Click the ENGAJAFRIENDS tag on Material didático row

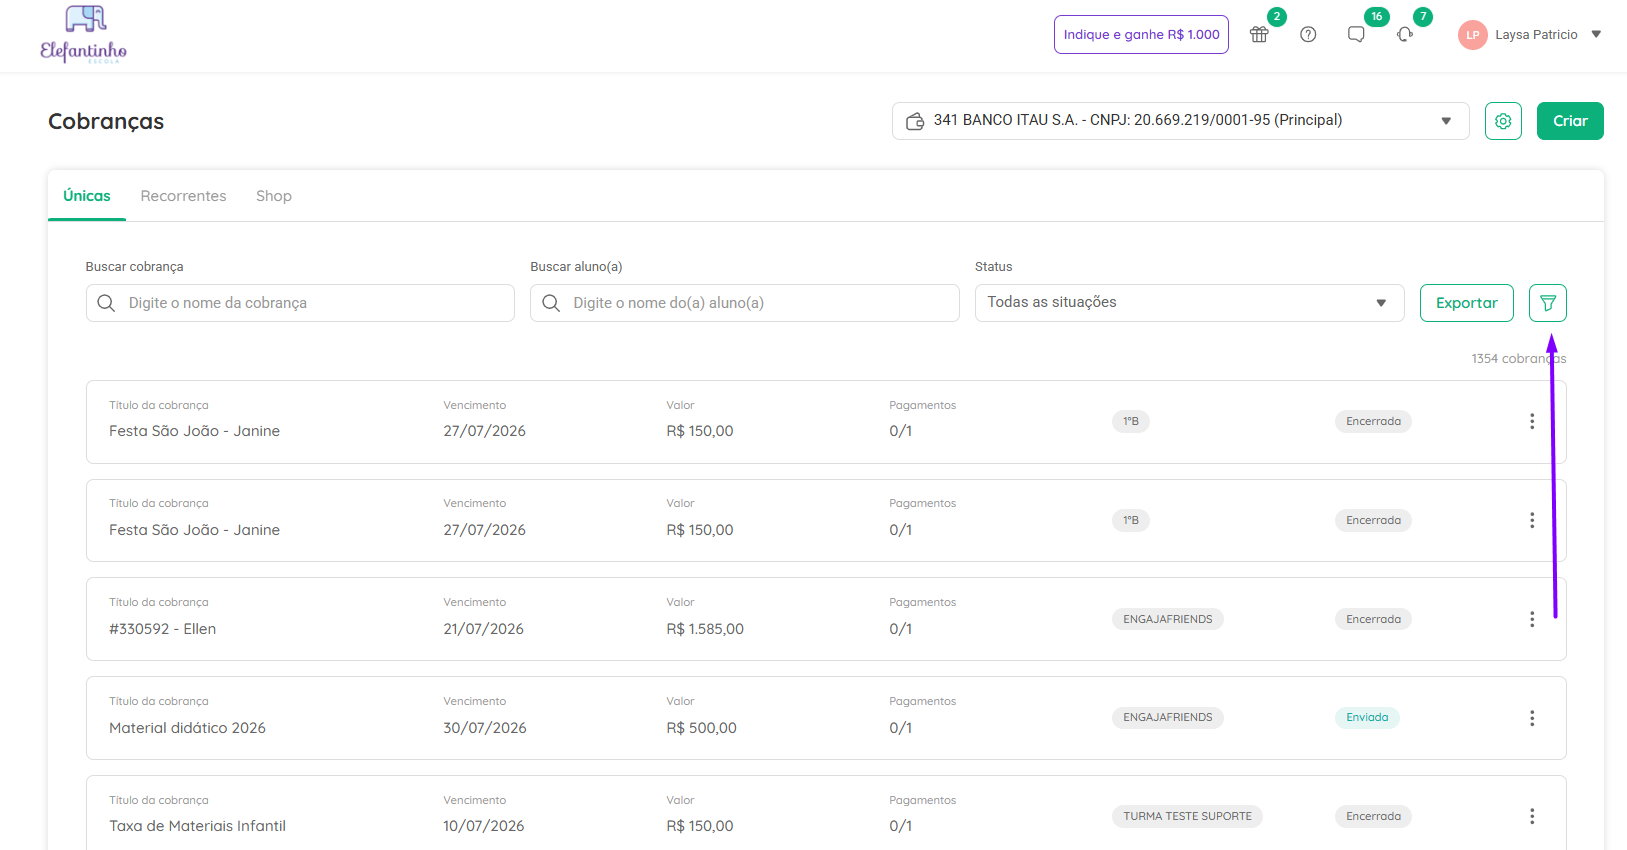point(1168,717)
